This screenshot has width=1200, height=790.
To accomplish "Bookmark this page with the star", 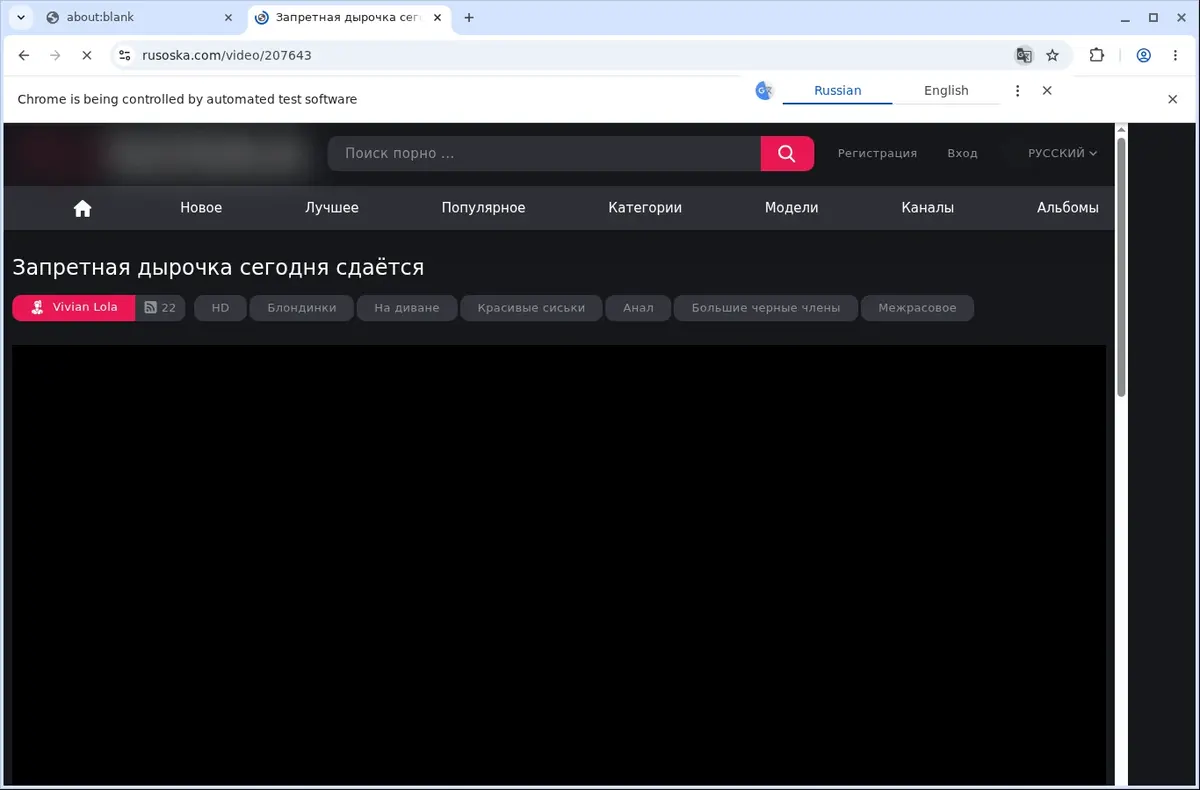I will 1052,56.
